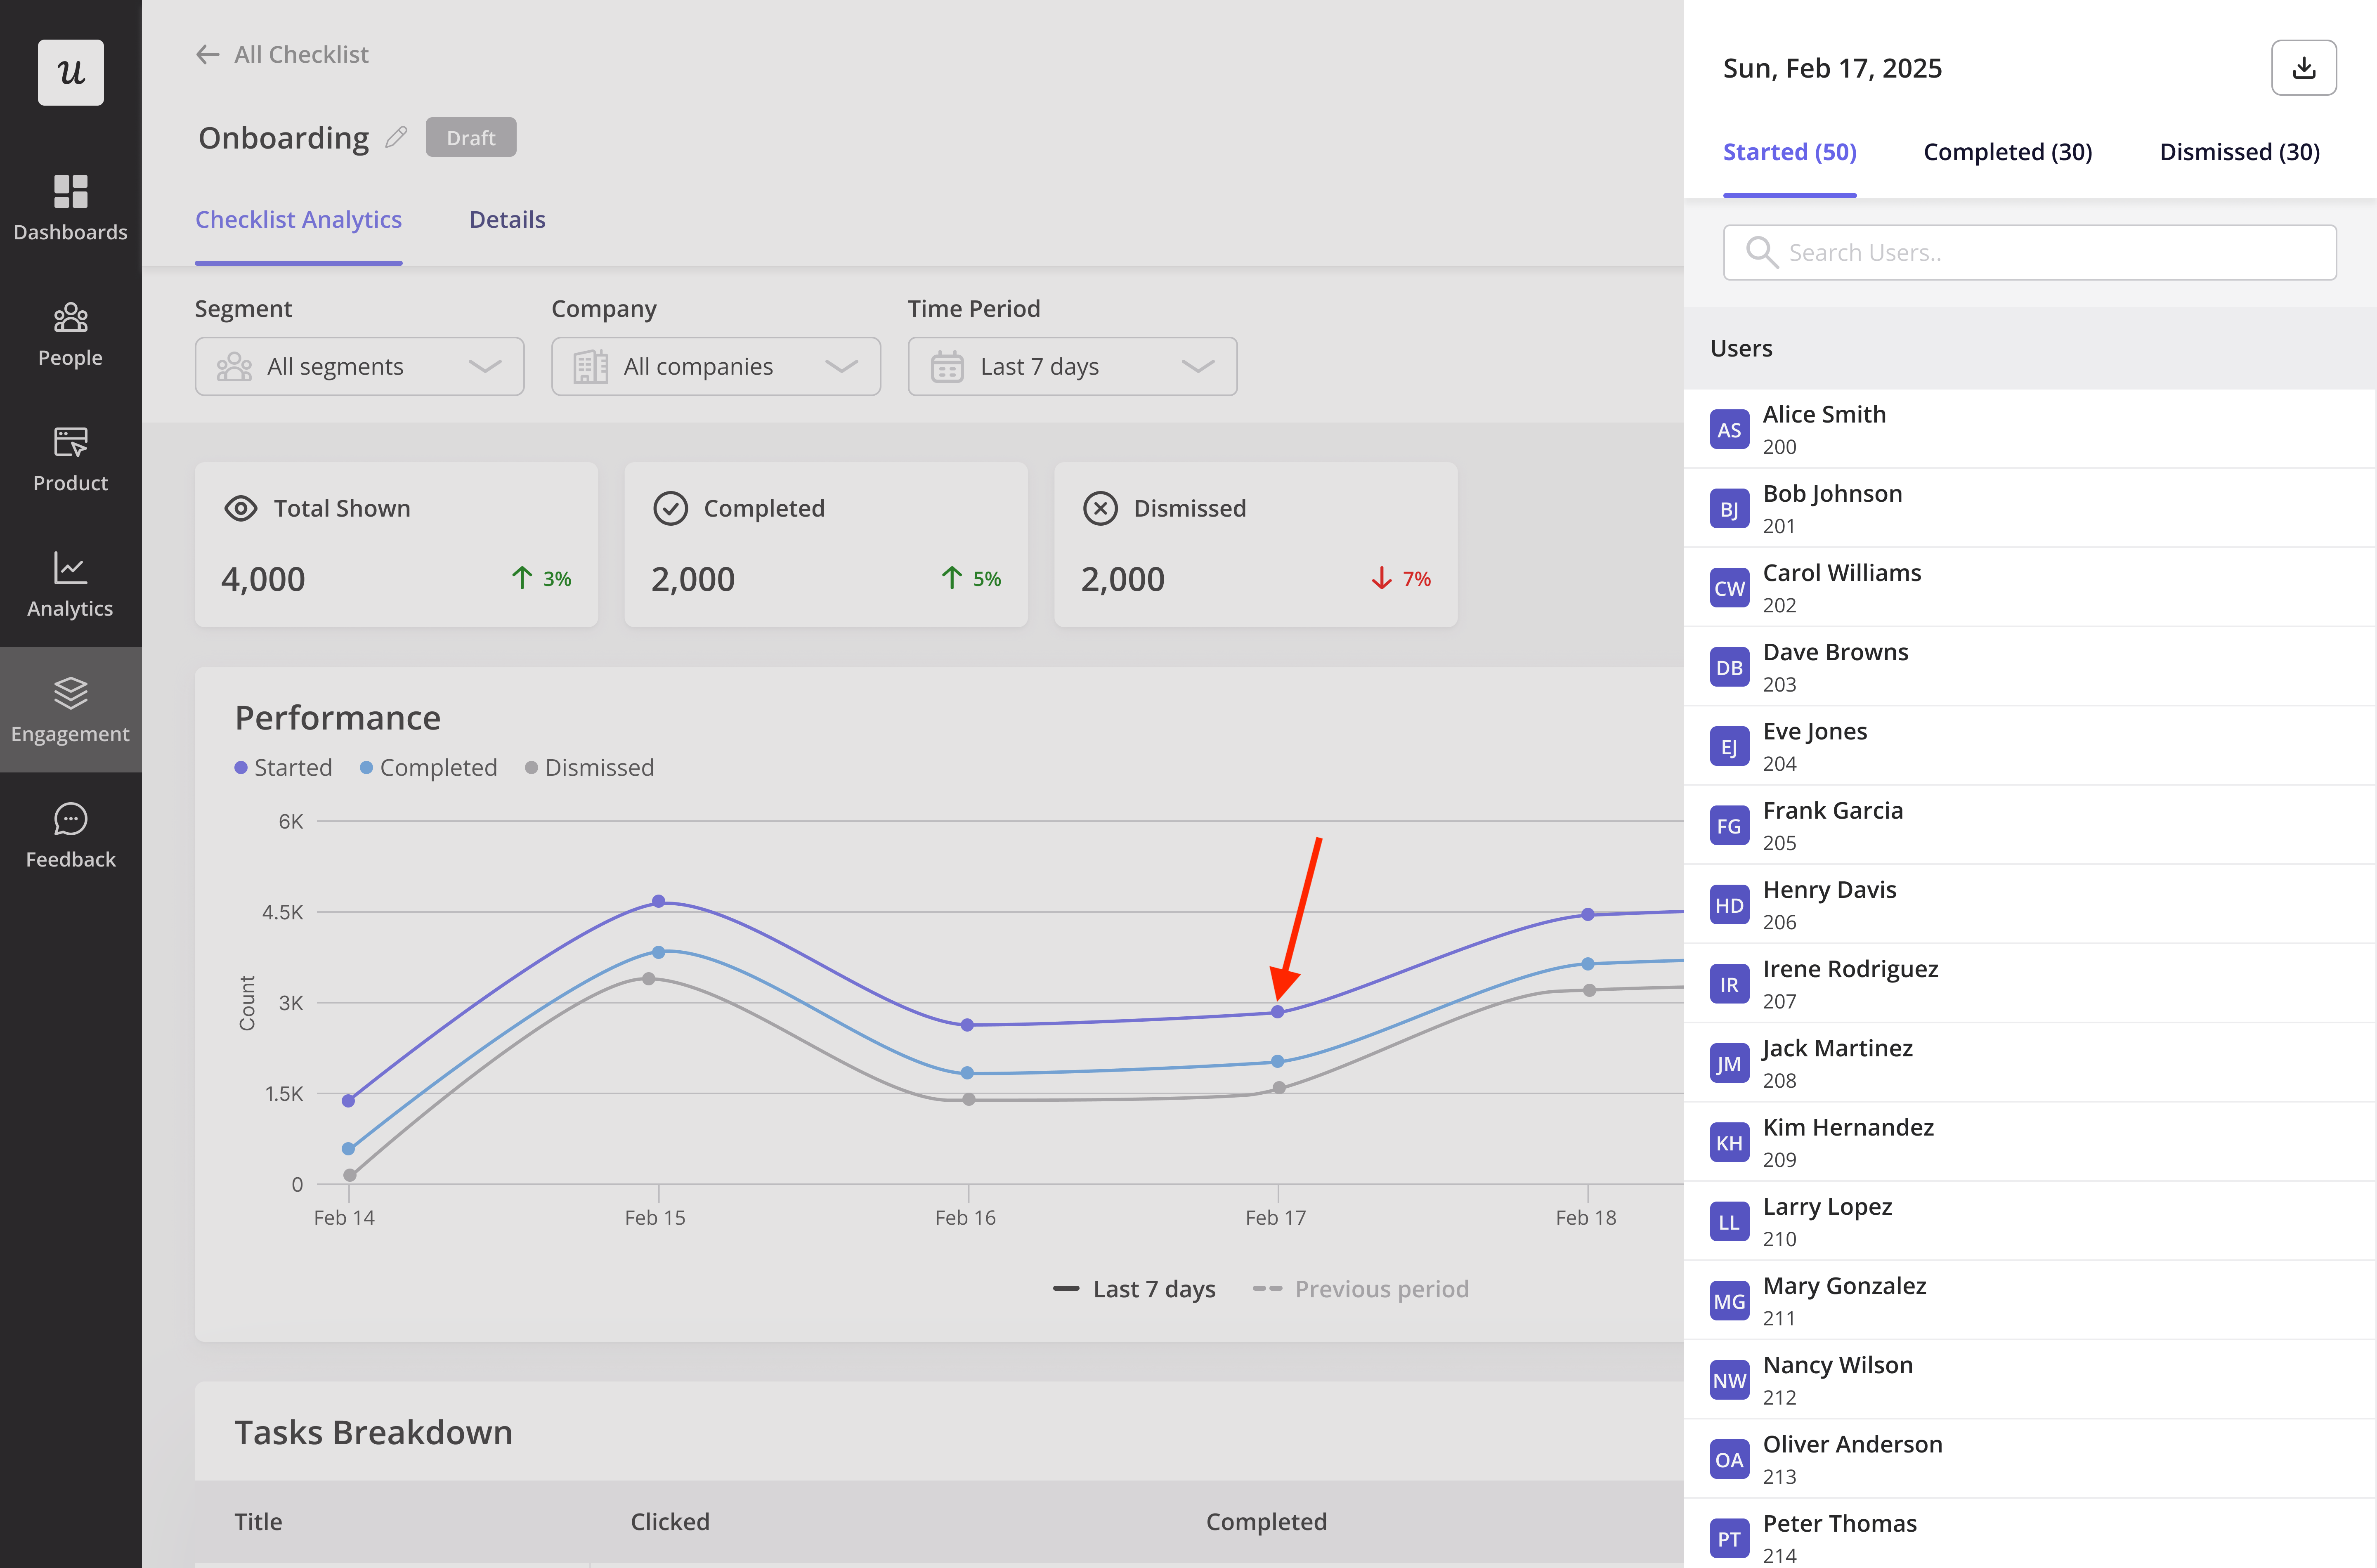The width and height of the screenshot is (2377, 1568).
Task: Download user list for Feb 17
Action: 2303,68
